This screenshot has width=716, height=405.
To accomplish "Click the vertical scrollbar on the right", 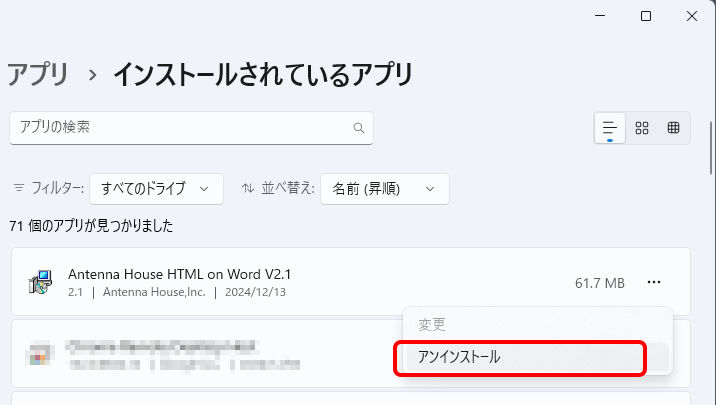I will (x=711, y=147).
